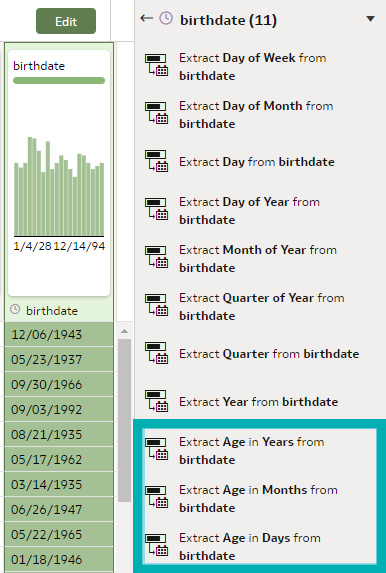Click the scroll up arrow of data column

point(124,331)
